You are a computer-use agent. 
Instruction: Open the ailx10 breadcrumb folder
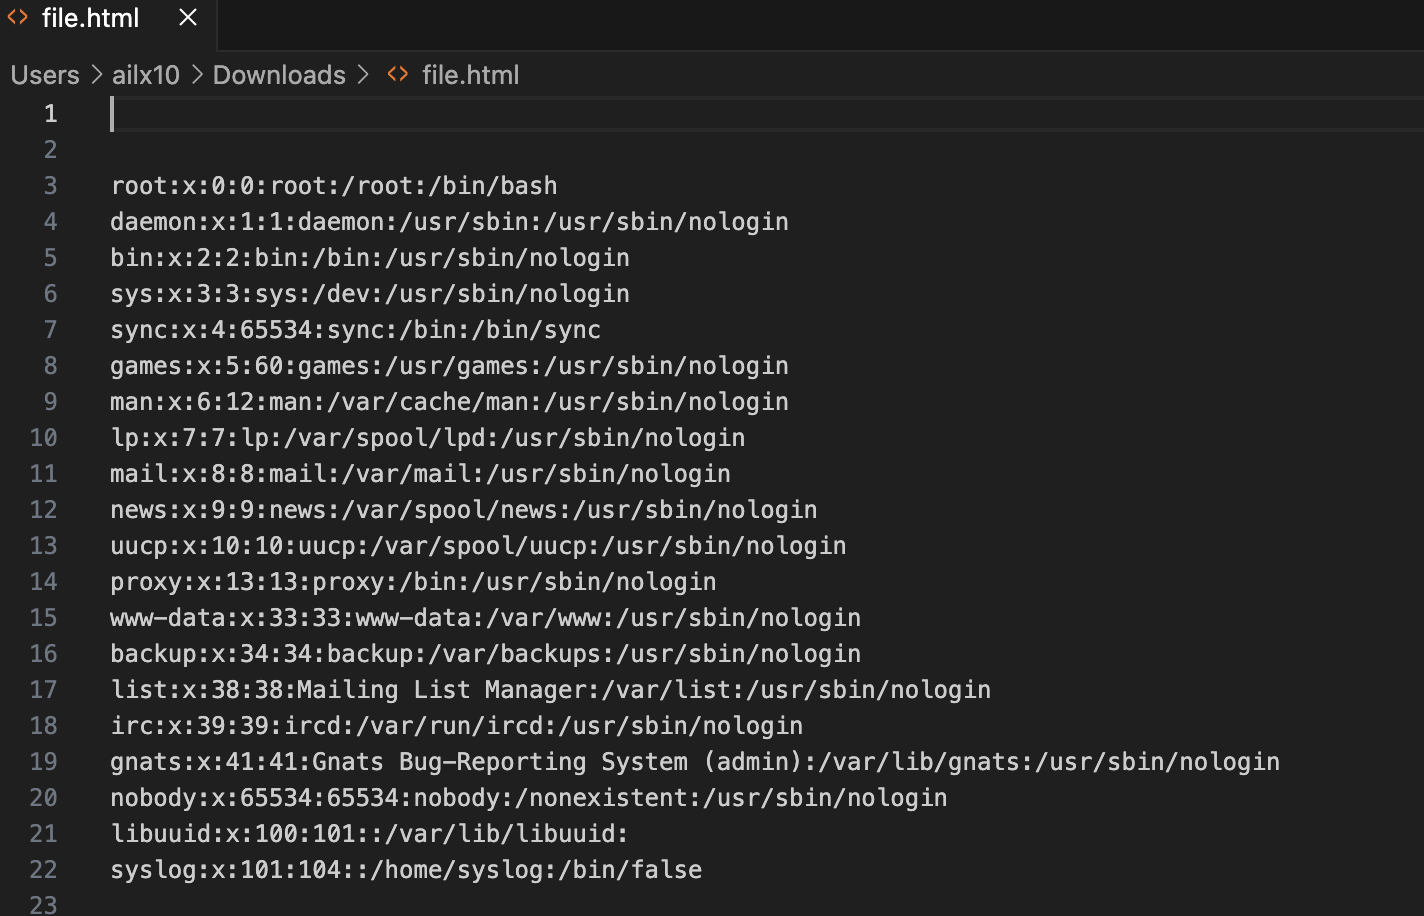tap(146, 75)
